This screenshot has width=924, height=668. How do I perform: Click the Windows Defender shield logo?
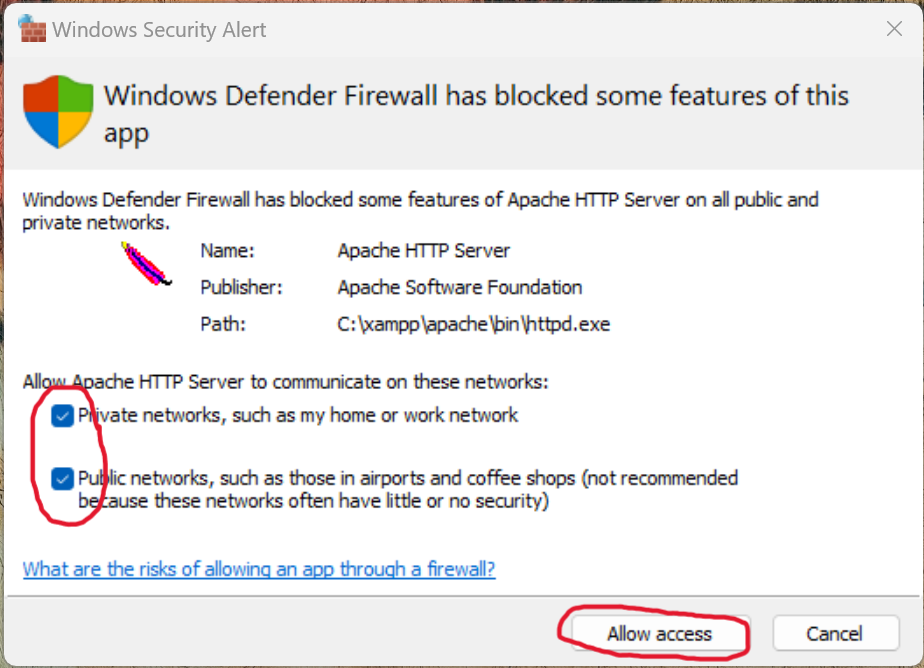pyautogui.click(x=57, y=111)
